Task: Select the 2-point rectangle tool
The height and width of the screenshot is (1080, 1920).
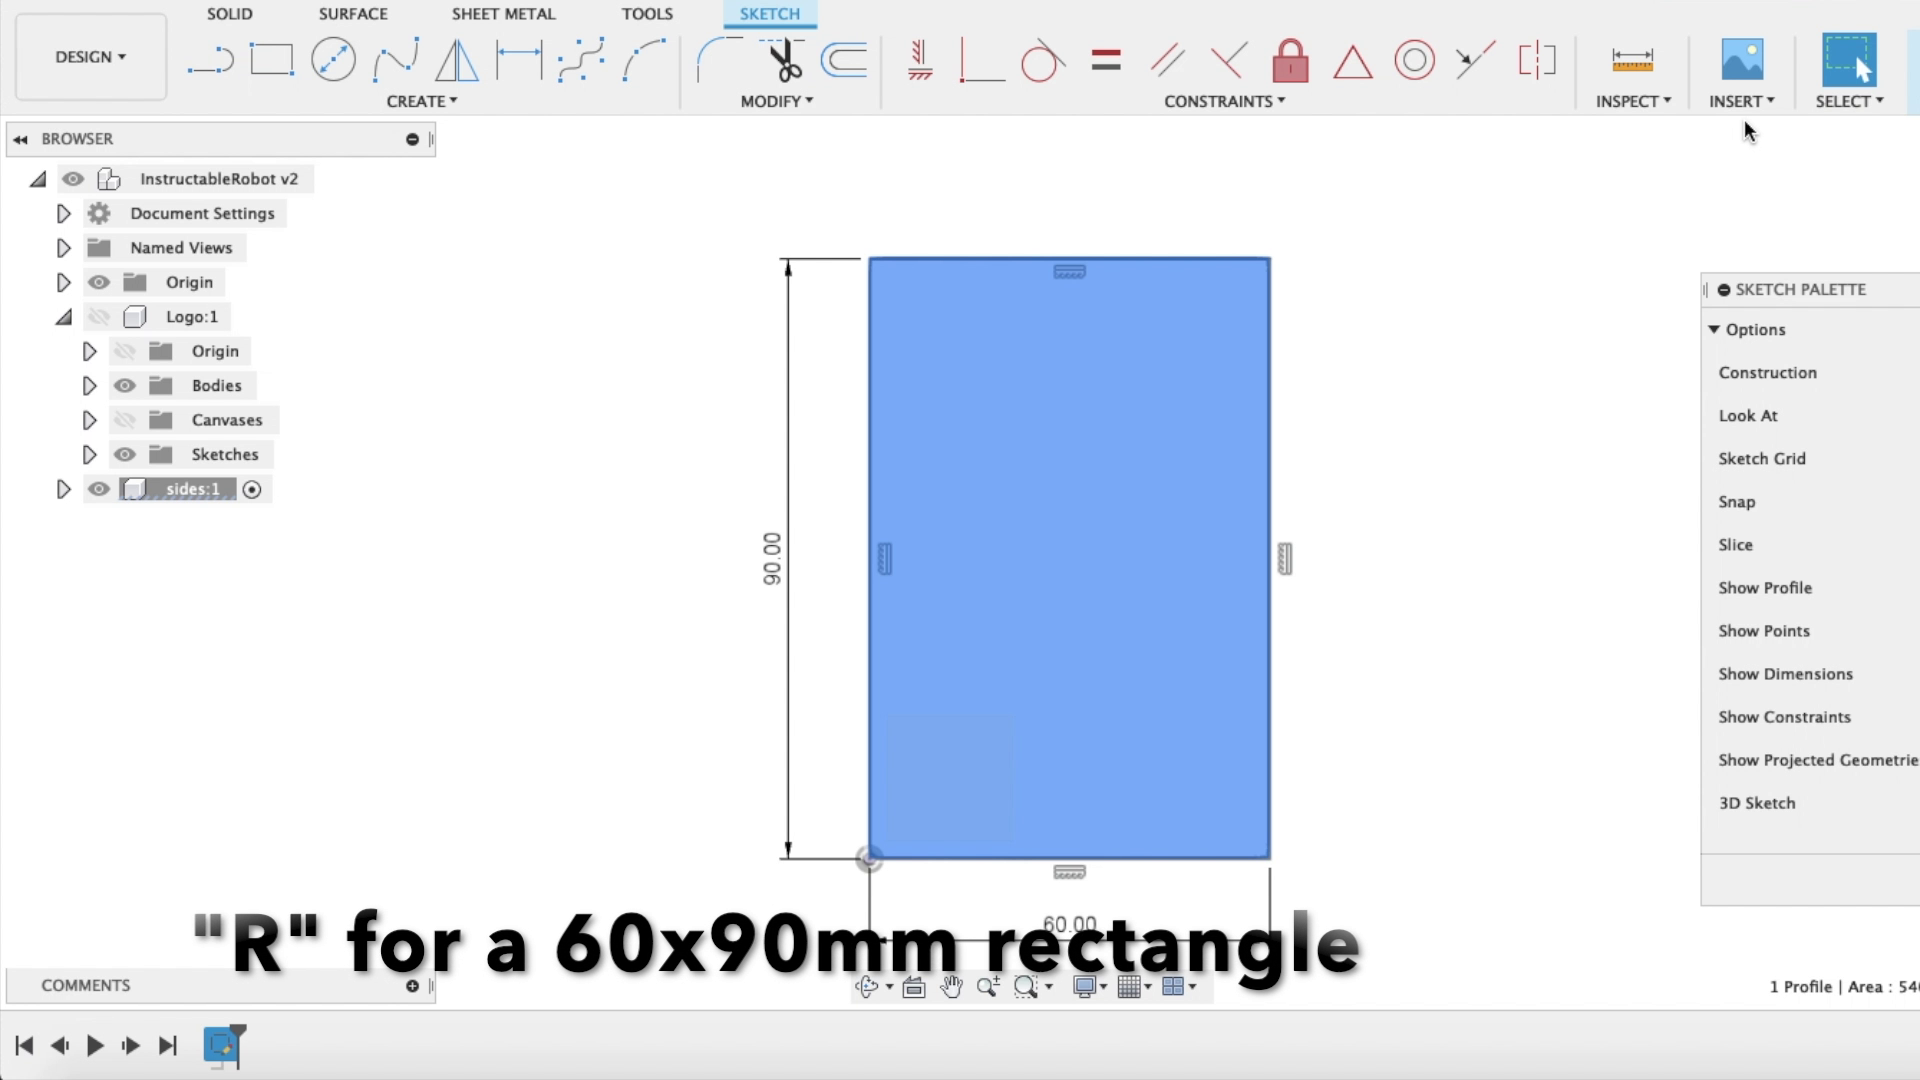Action: (x=271, y=60)
